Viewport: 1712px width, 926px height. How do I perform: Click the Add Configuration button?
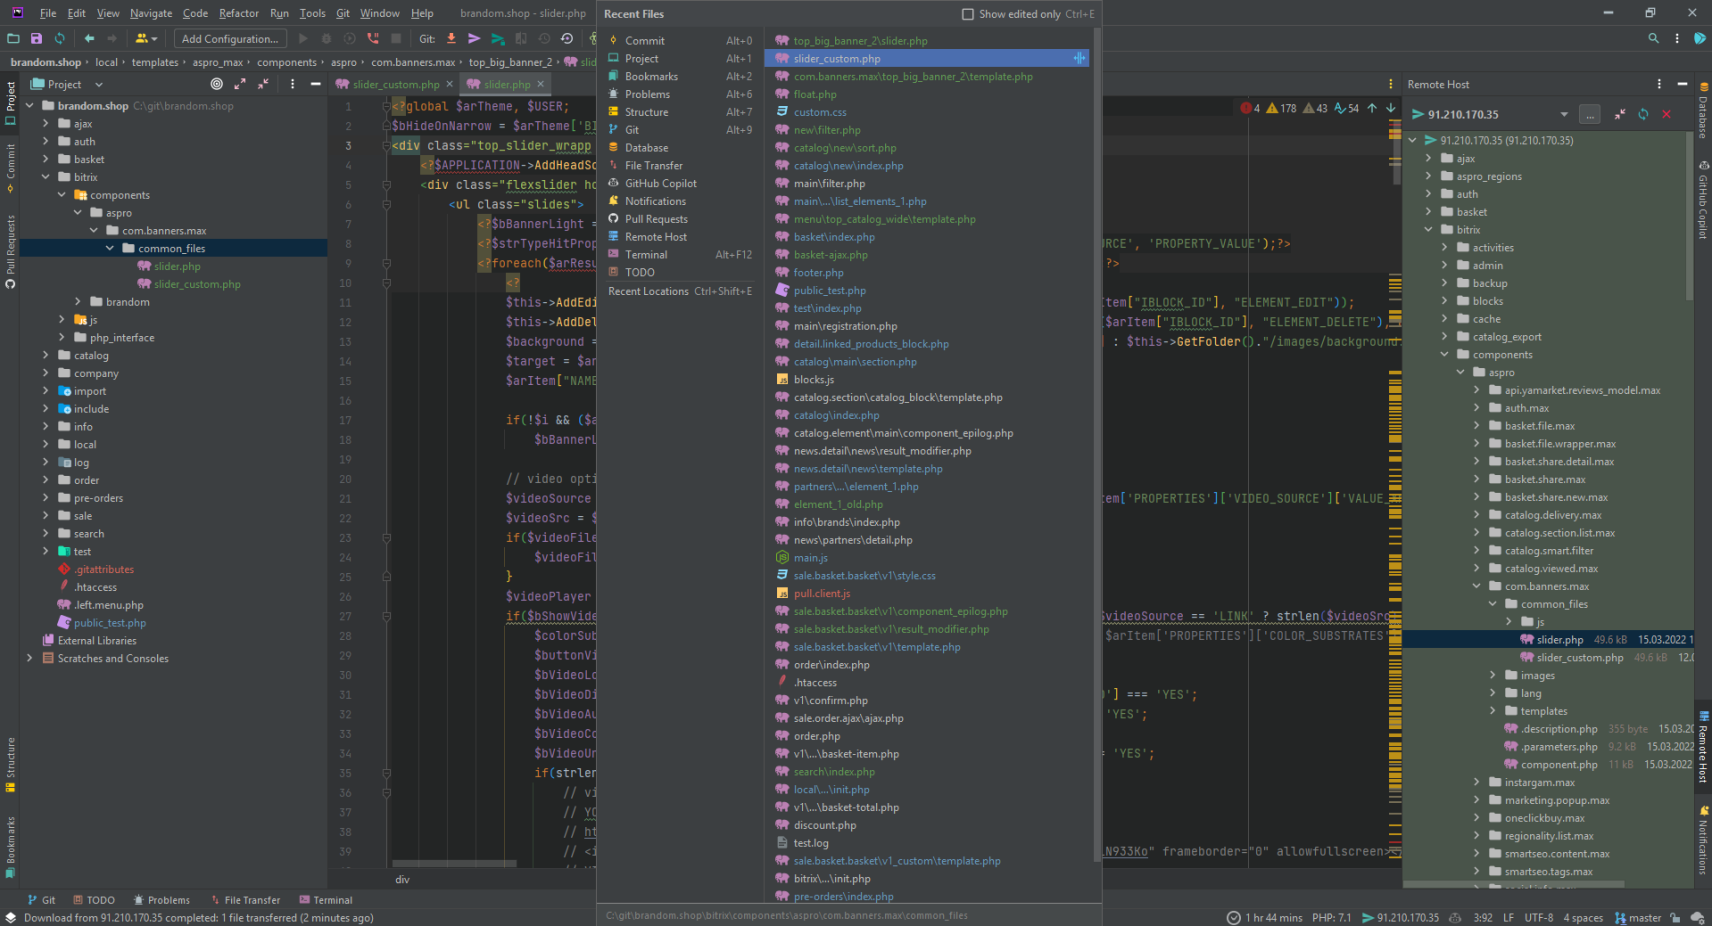point(230,38)
